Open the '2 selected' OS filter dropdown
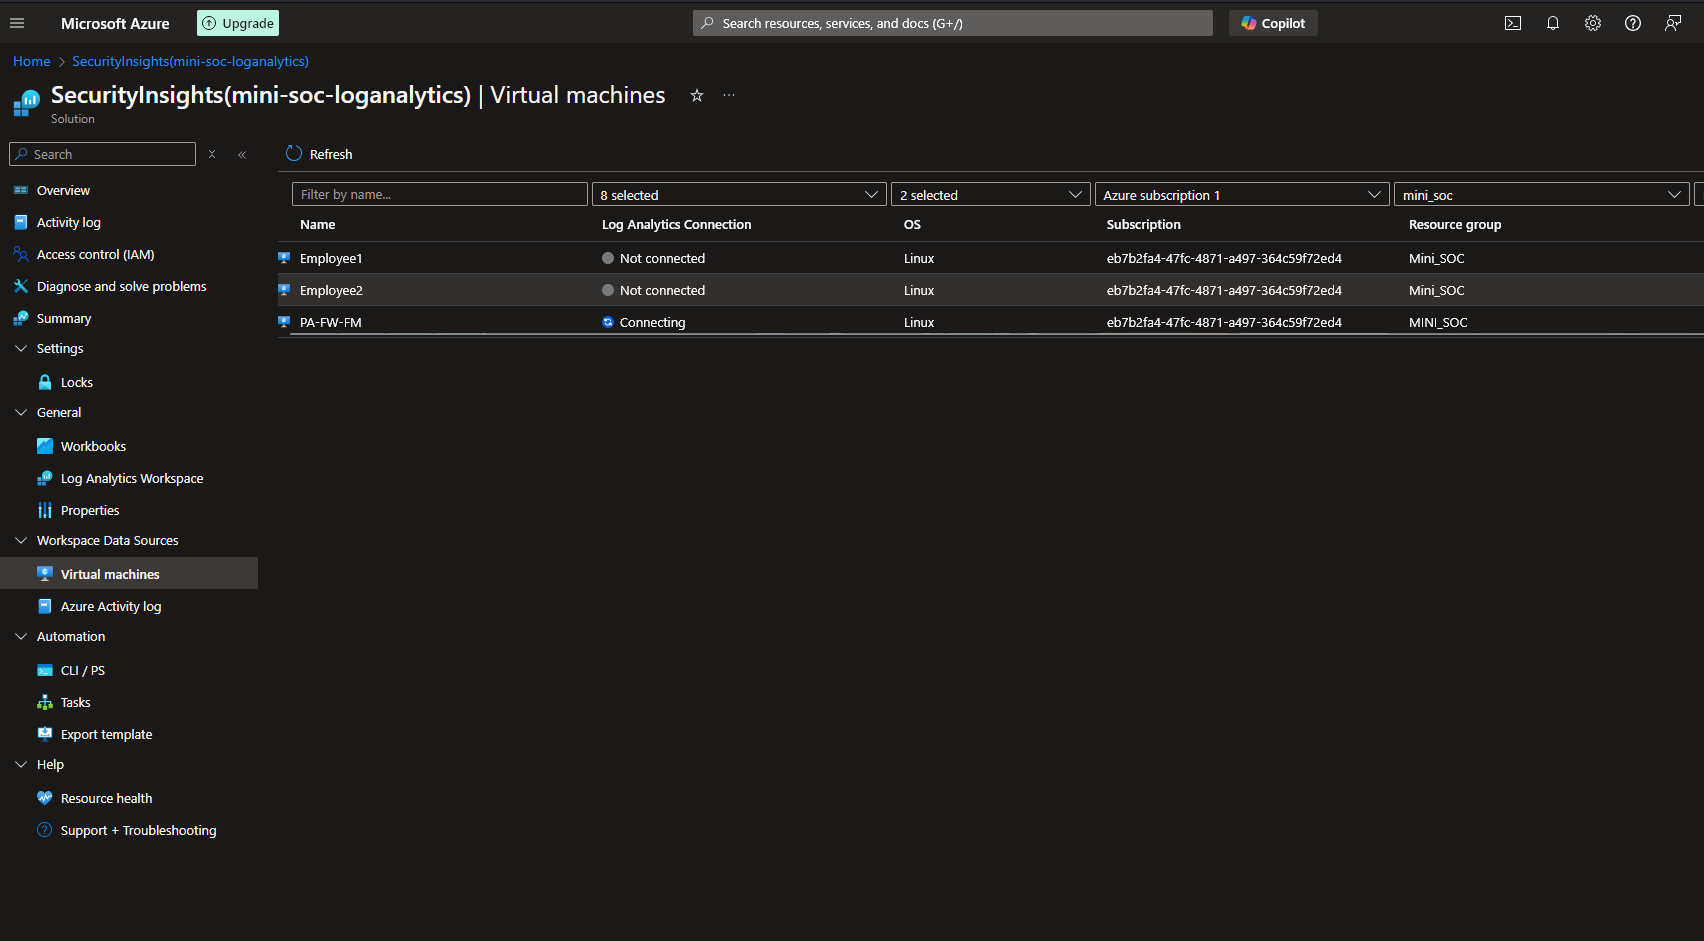 point(991,195)
